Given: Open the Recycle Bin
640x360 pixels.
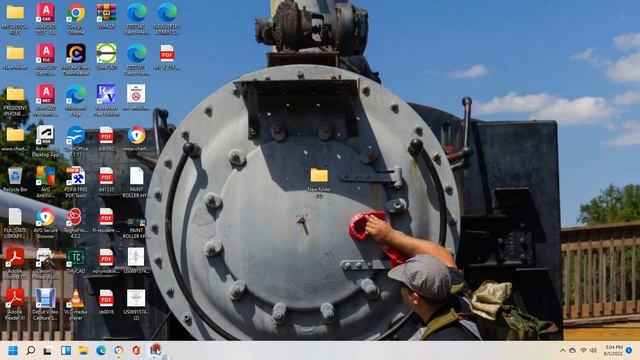Looking at the screenshot, I should click(15, 180).
